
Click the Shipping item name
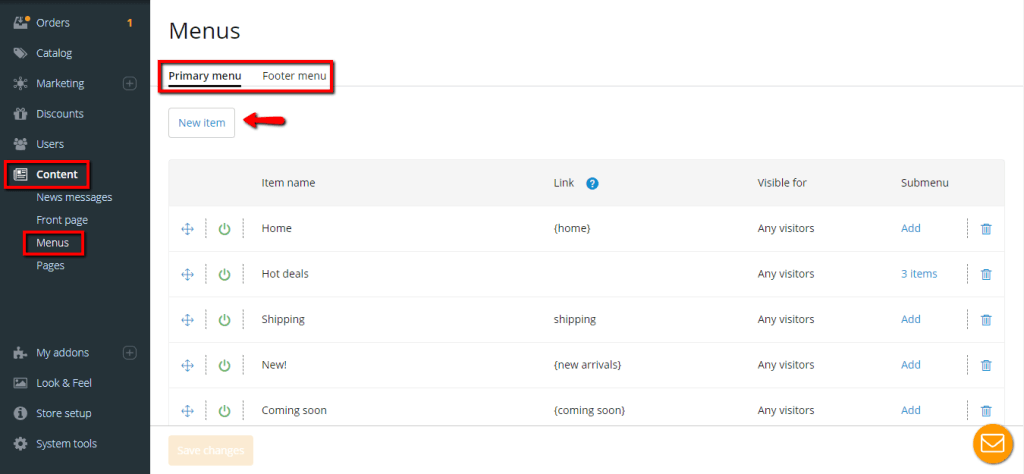click(283, 319)
